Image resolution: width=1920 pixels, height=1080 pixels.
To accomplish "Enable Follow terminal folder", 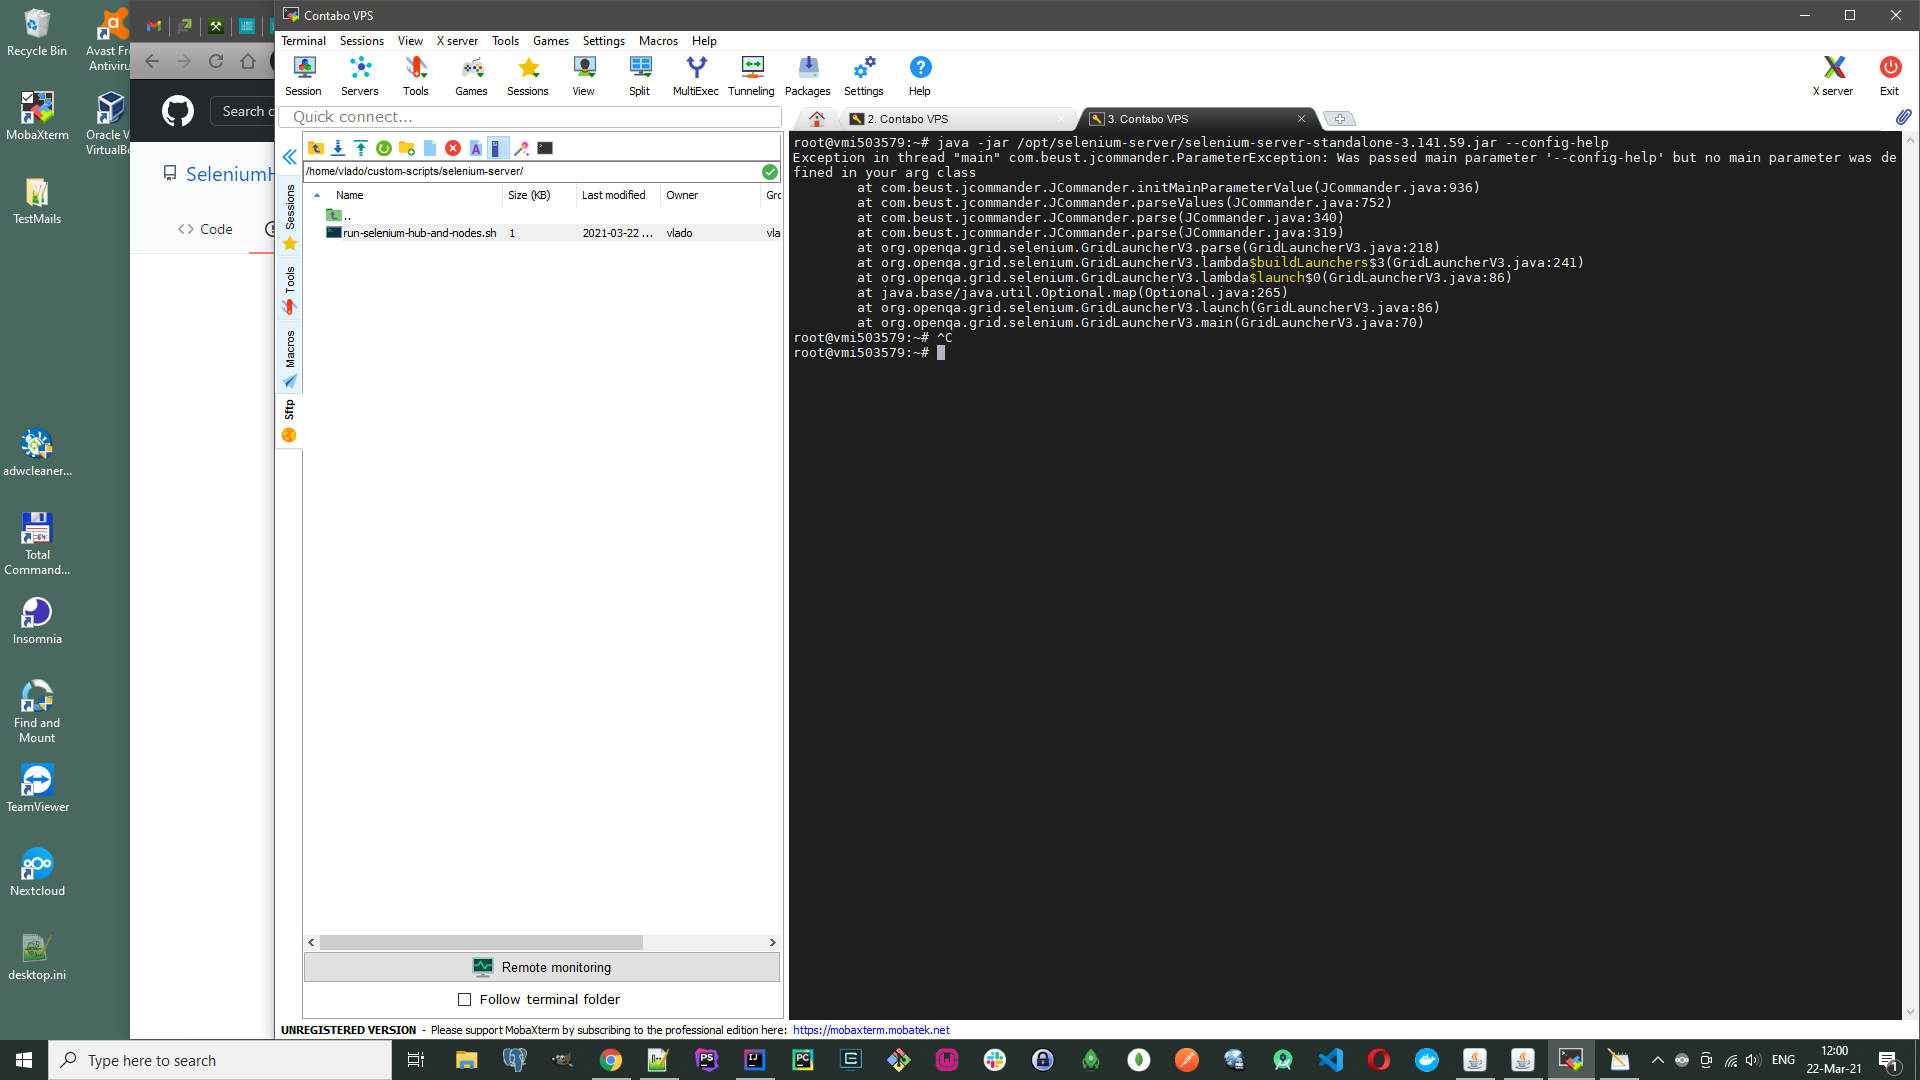I will [465, 999].
